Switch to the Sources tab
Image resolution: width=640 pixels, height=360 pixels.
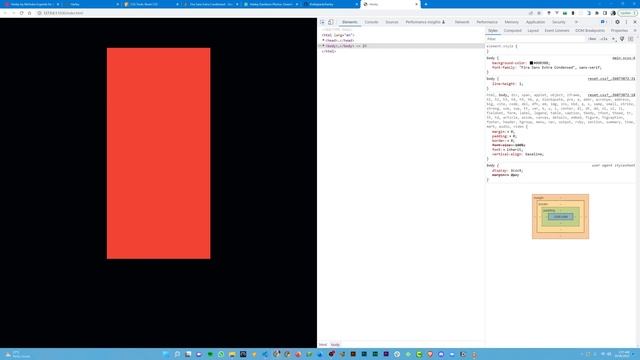coord(392,22)
